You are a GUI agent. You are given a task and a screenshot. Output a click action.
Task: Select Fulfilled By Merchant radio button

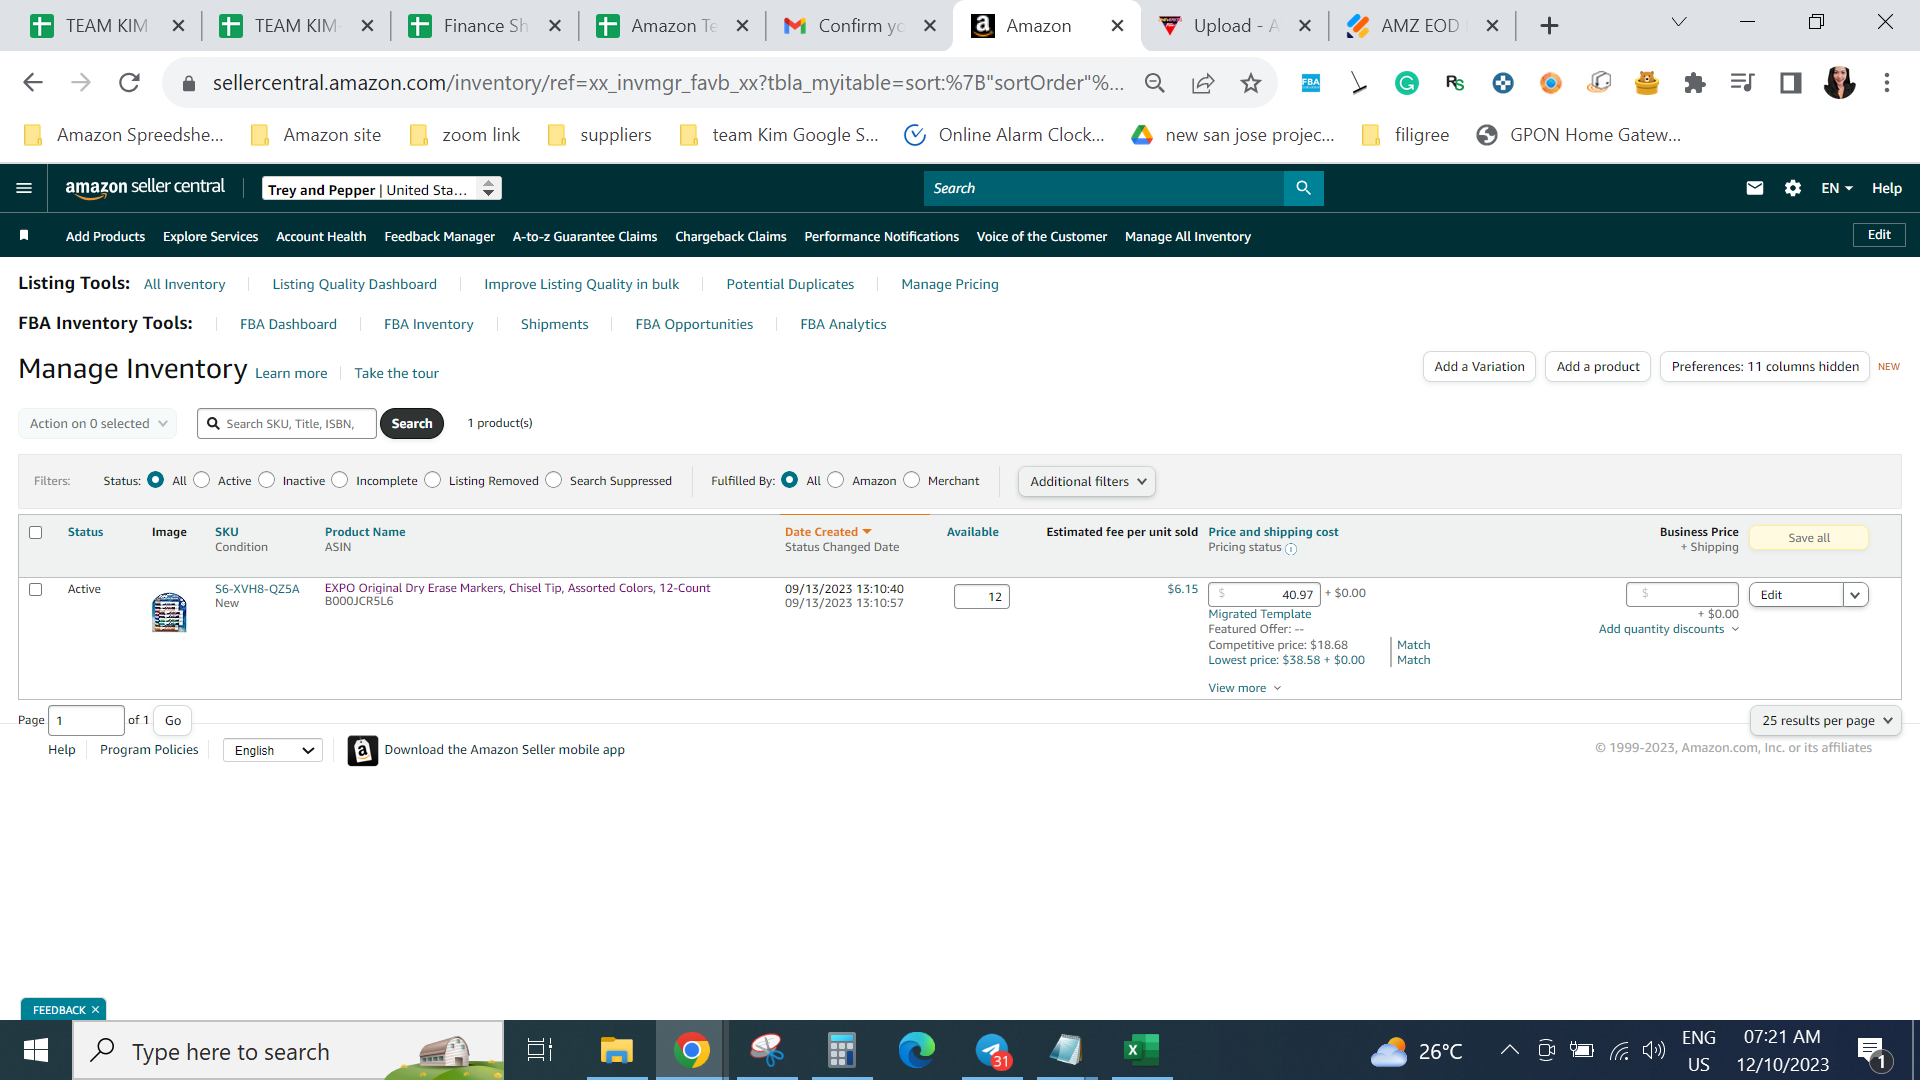(912, 480)
